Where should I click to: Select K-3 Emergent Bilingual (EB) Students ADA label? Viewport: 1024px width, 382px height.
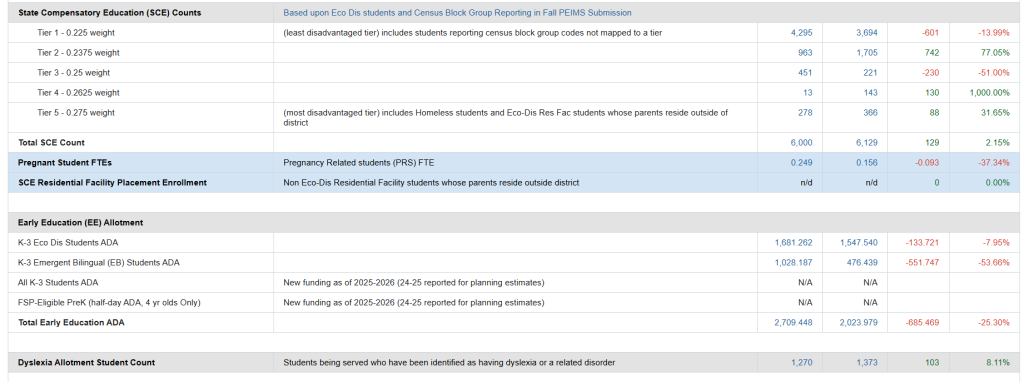[x=99, y=263]
